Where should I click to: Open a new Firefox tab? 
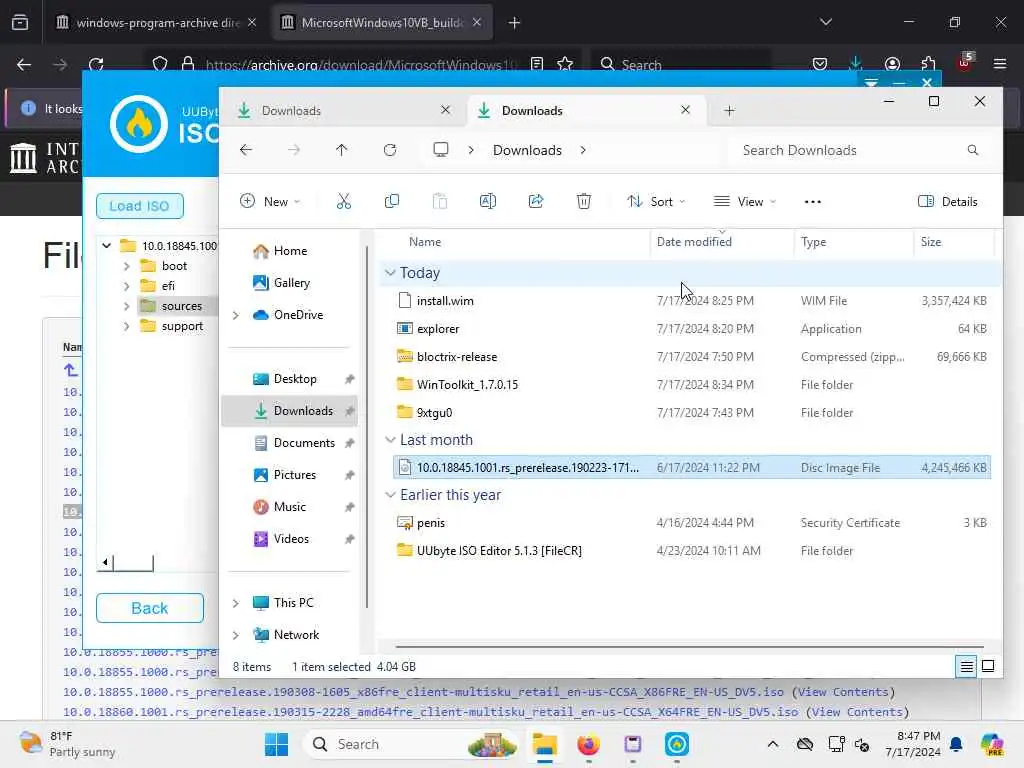coord(515,23)
